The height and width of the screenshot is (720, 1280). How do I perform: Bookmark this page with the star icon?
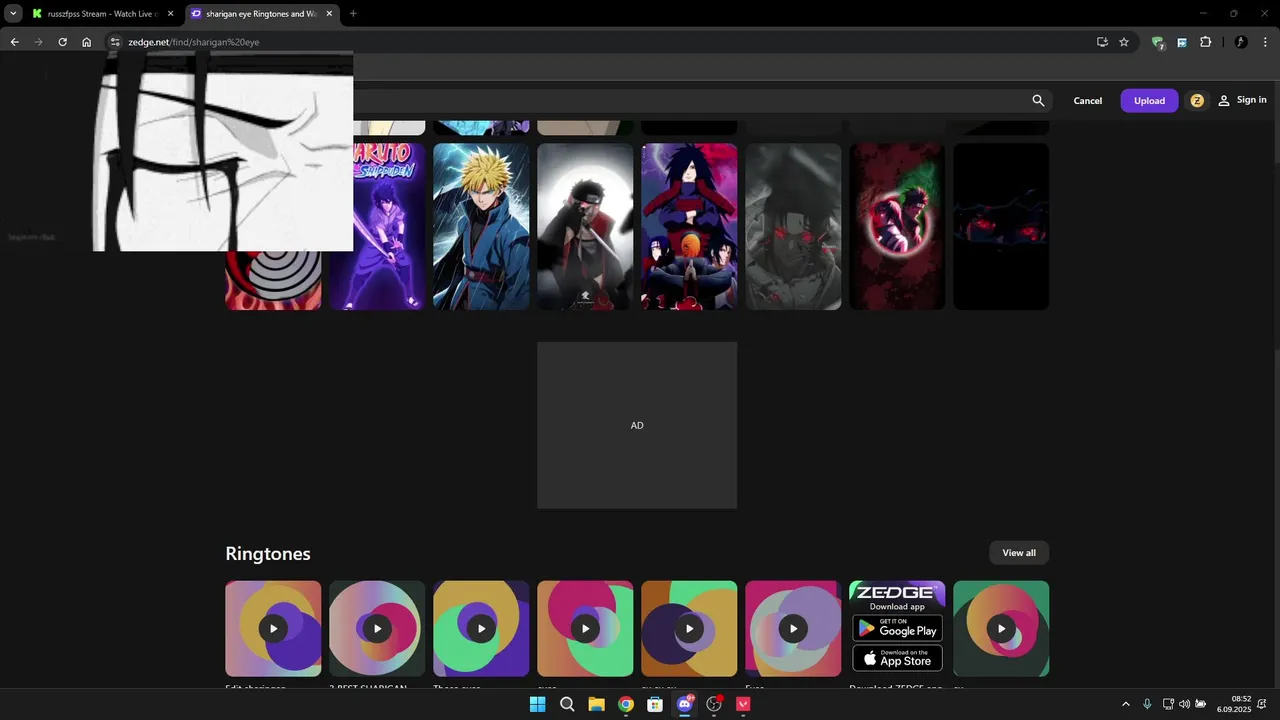click(x=1124, y=42)
